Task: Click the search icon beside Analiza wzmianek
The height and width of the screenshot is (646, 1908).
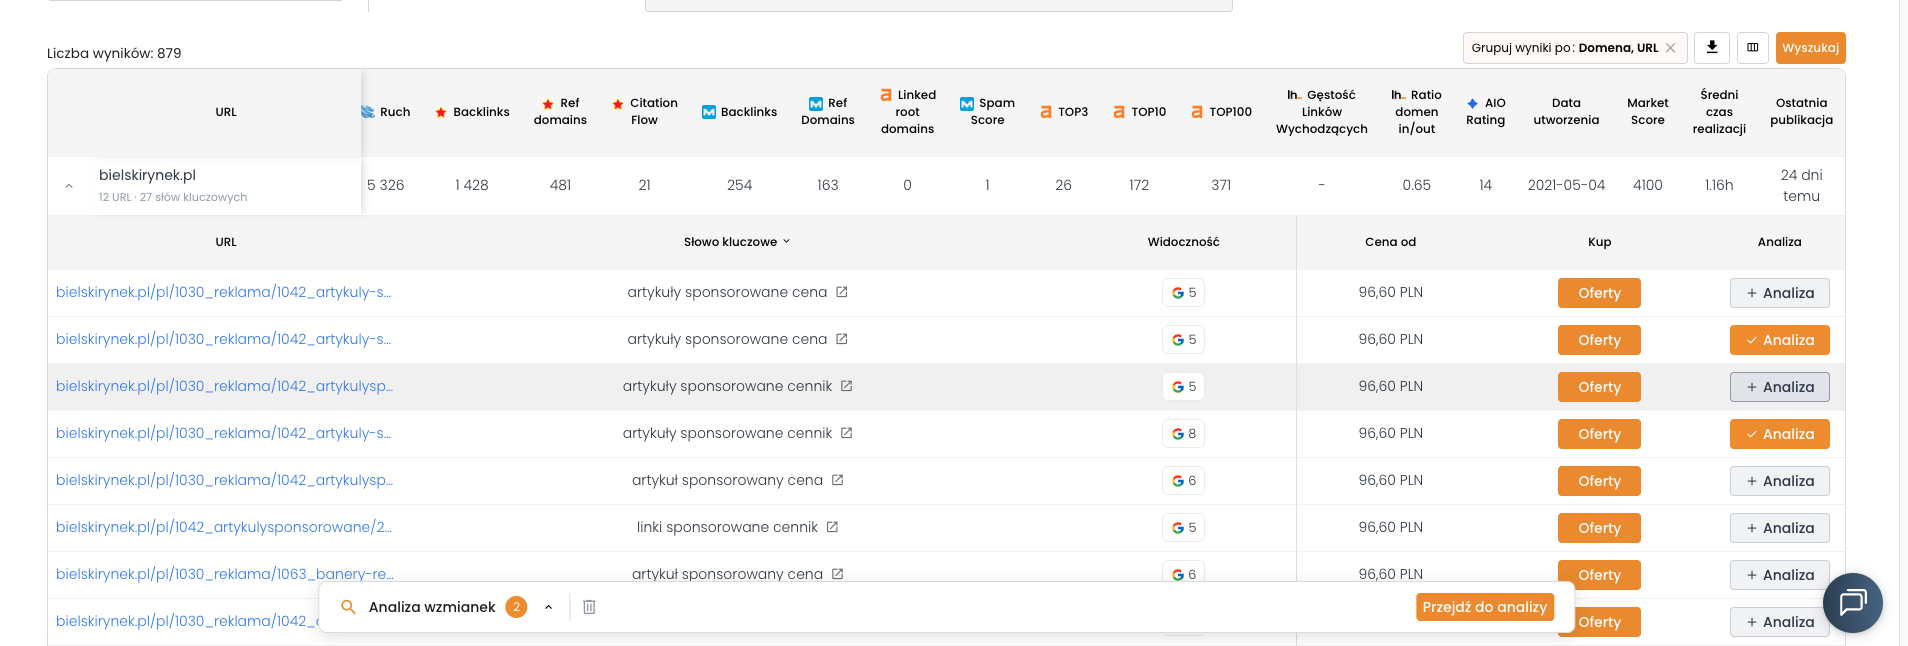Action: (348, 607)
